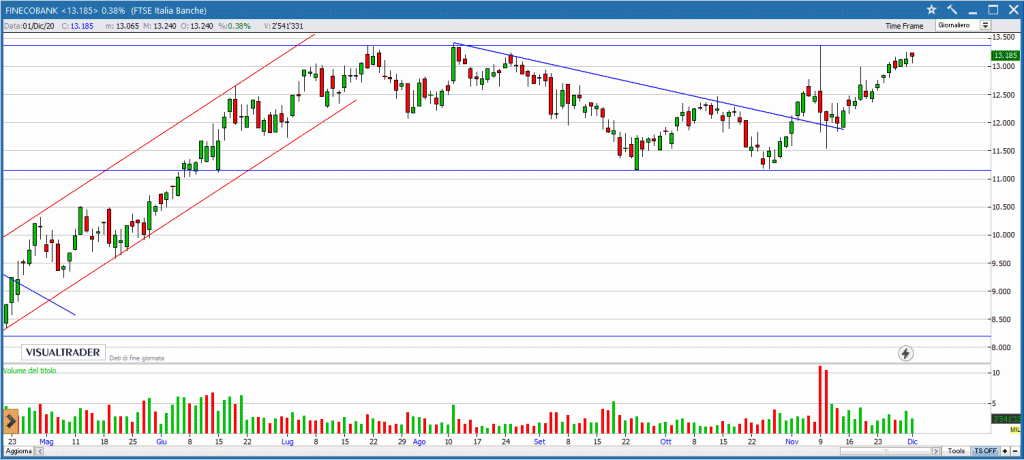
Task: Click the green volume value tag
Action: [1006, 419]
